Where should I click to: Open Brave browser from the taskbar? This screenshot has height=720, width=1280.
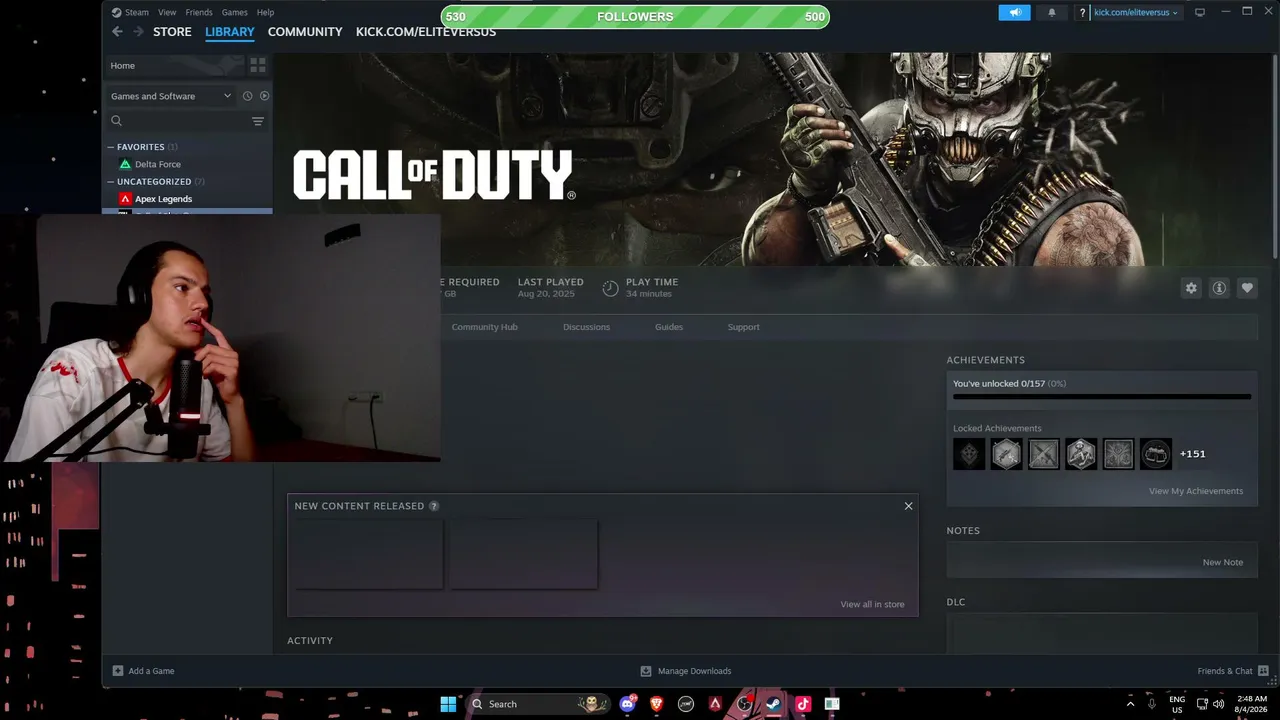click(657, 704)
